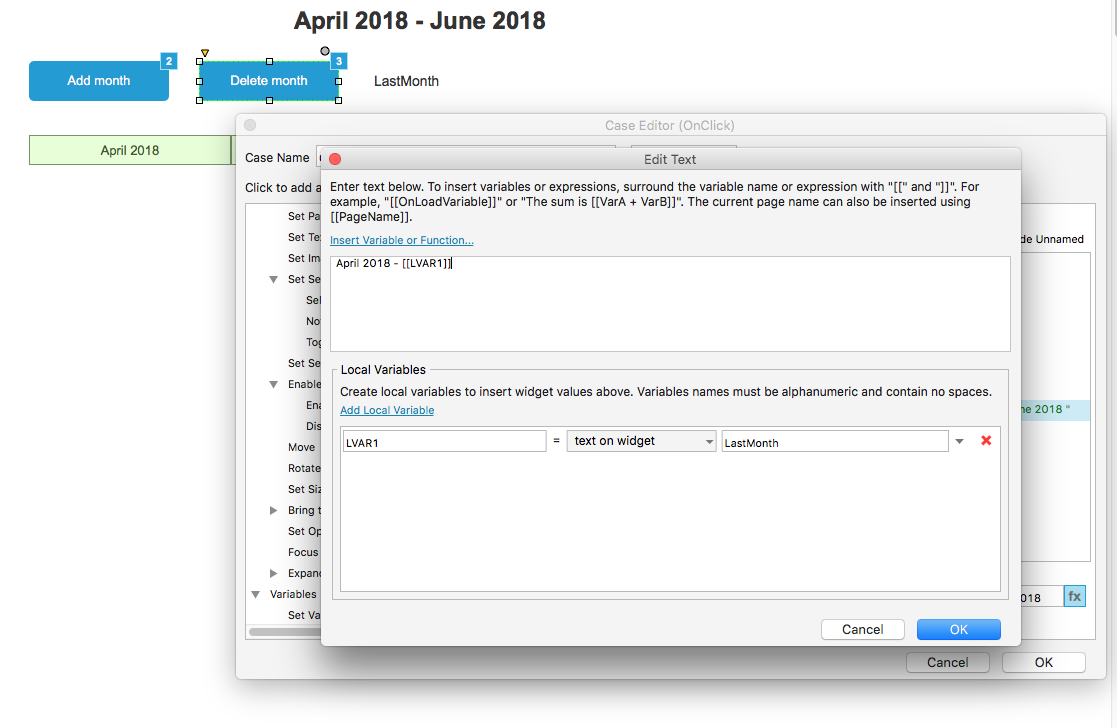Viewport: 1117px width, 728px height.
Task: Click the yellow triangle marker above Delete month
Action: [205, 53]
